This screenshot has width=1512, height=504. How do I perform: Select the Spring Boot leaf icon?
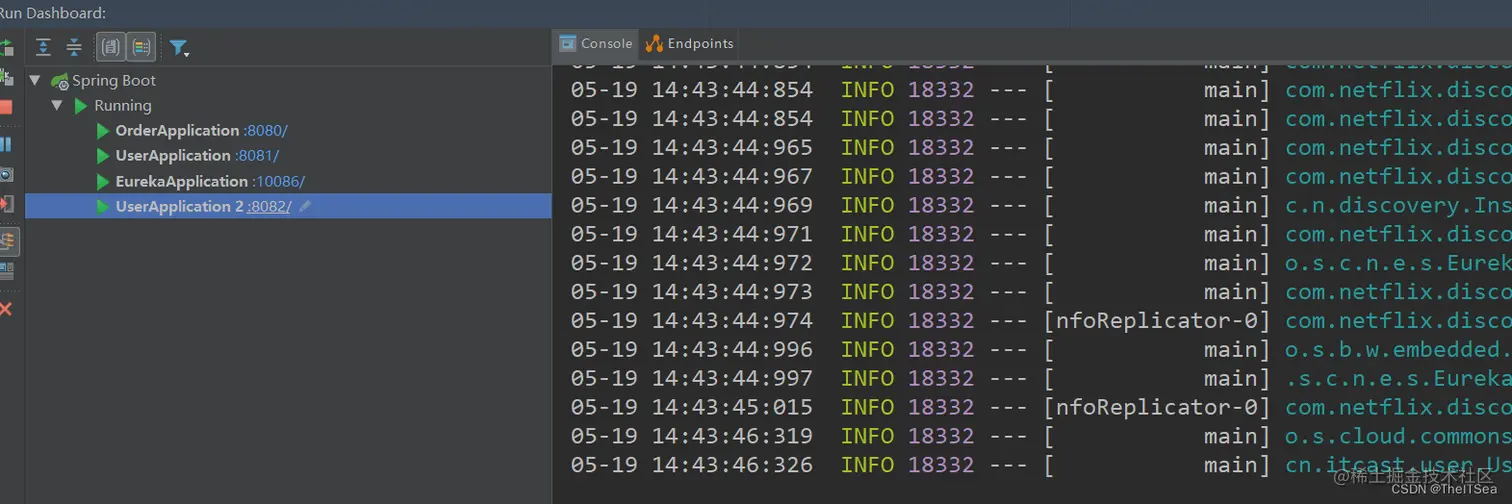coord(60,81)
